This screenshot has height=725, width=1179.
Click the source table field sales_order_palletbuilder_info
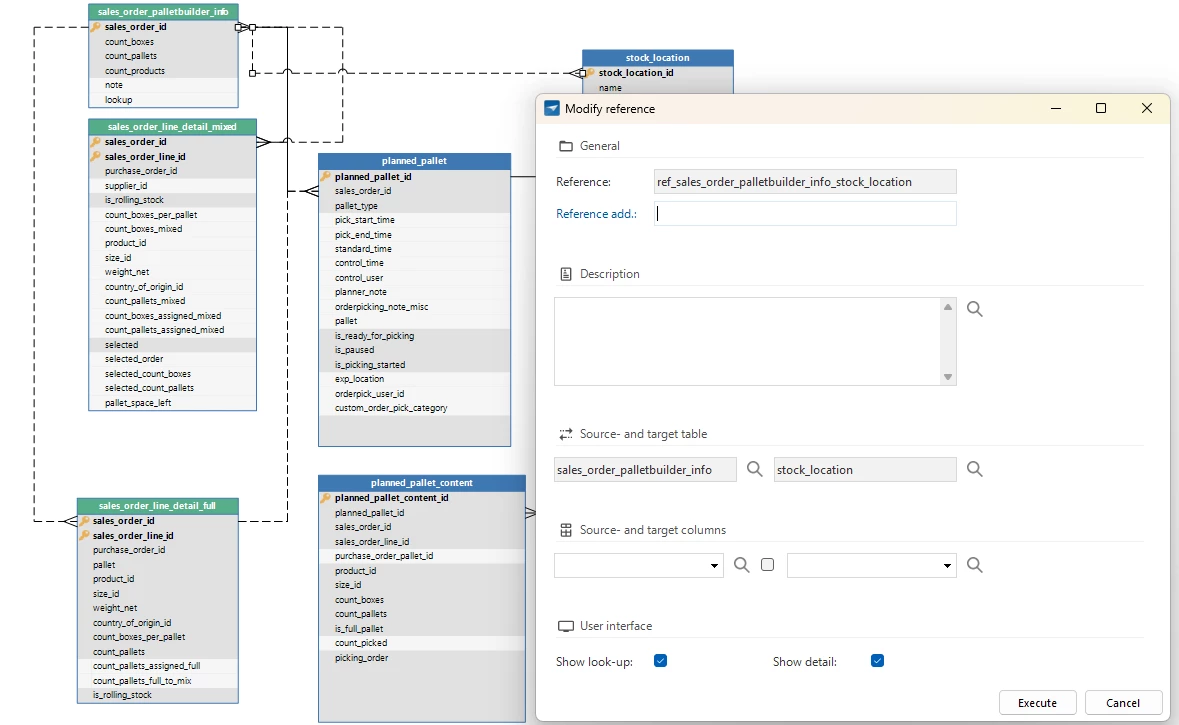(645, 470)
